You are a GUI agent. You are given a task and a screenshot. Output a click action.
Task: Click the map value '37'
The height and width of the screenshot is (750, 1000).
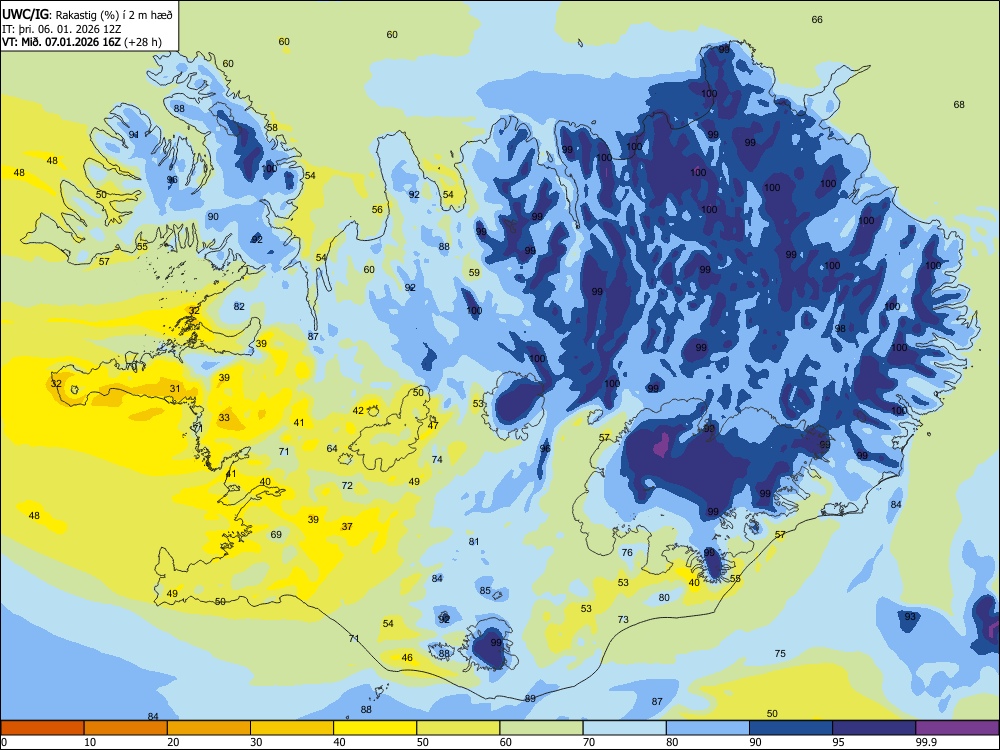[x=347, y=527]
